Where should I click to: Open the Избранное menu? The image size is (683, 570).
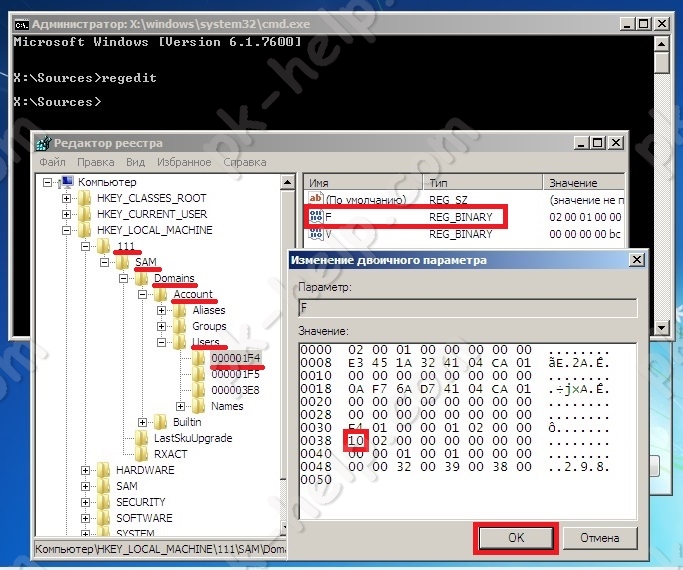[x=184, y=162]
